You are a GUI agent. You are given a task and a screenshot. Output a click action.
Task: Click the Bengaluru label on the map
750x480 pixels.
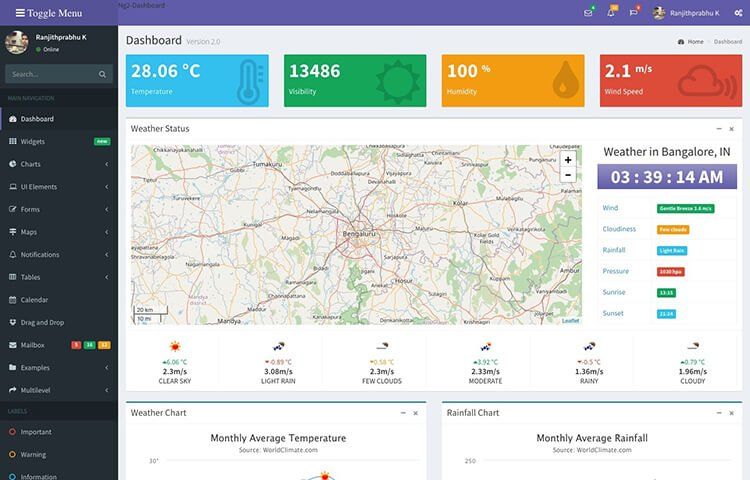coord(359,234)
